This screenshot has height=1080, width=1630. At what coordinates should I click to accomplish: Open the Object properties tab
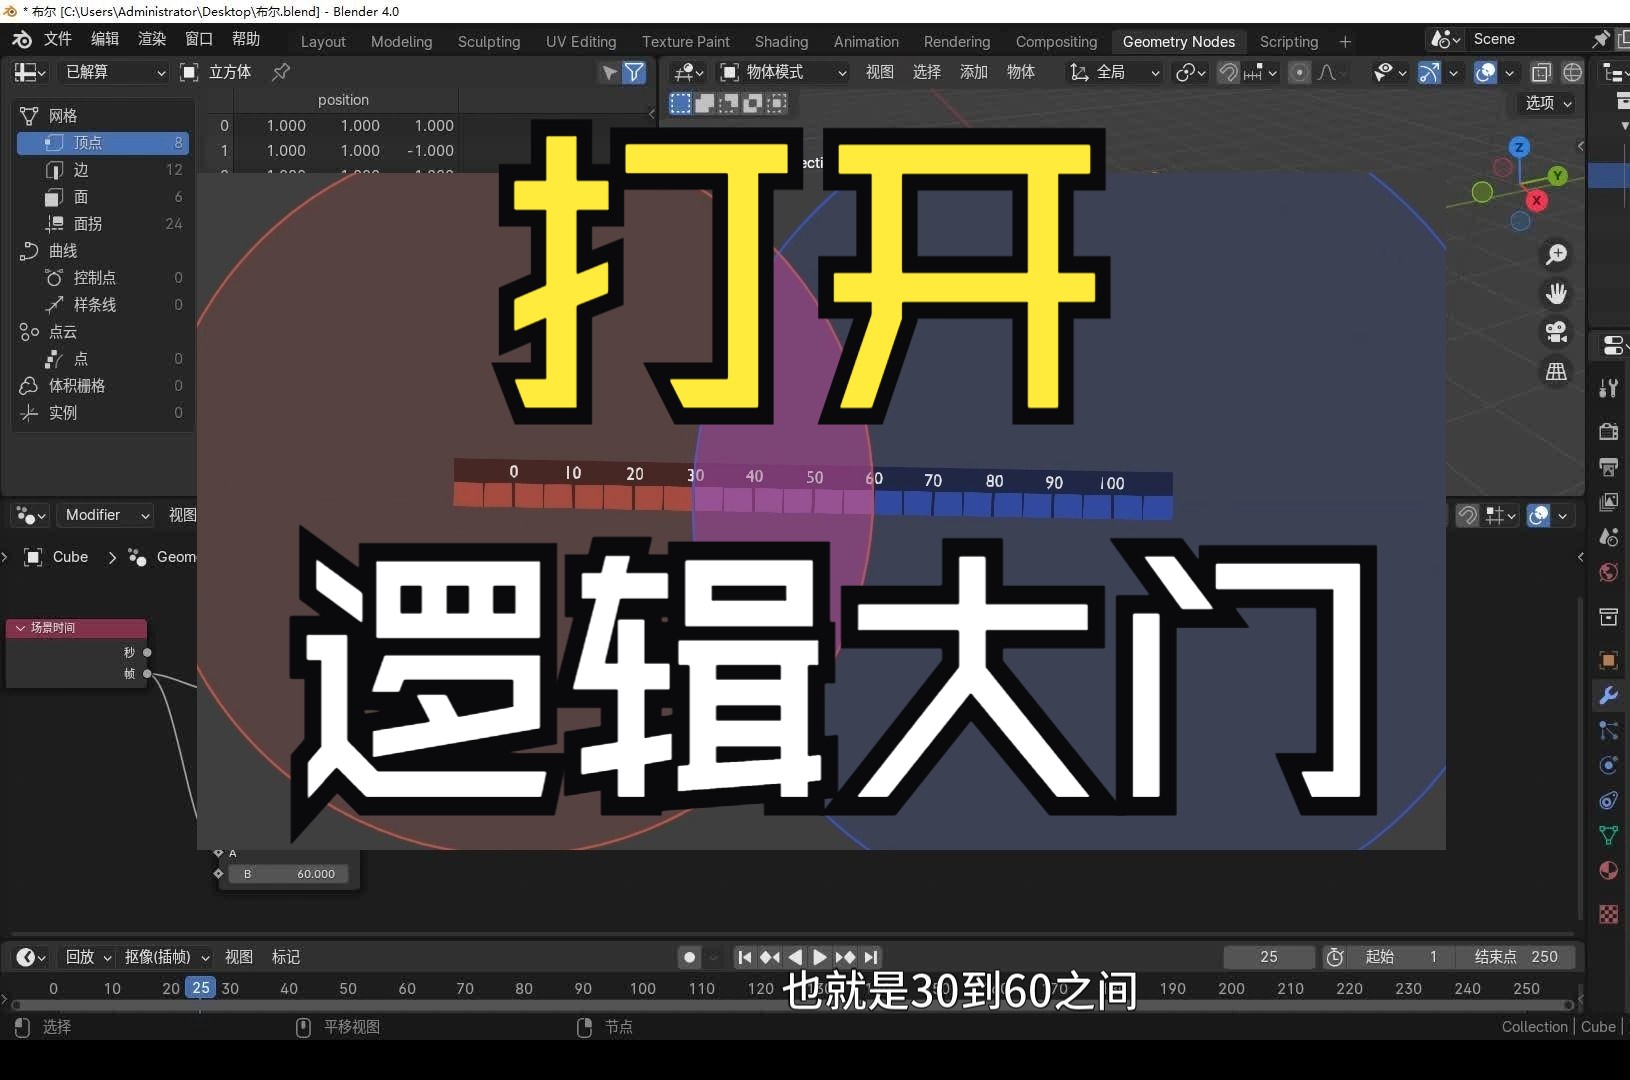click(x=1608, y=660)
